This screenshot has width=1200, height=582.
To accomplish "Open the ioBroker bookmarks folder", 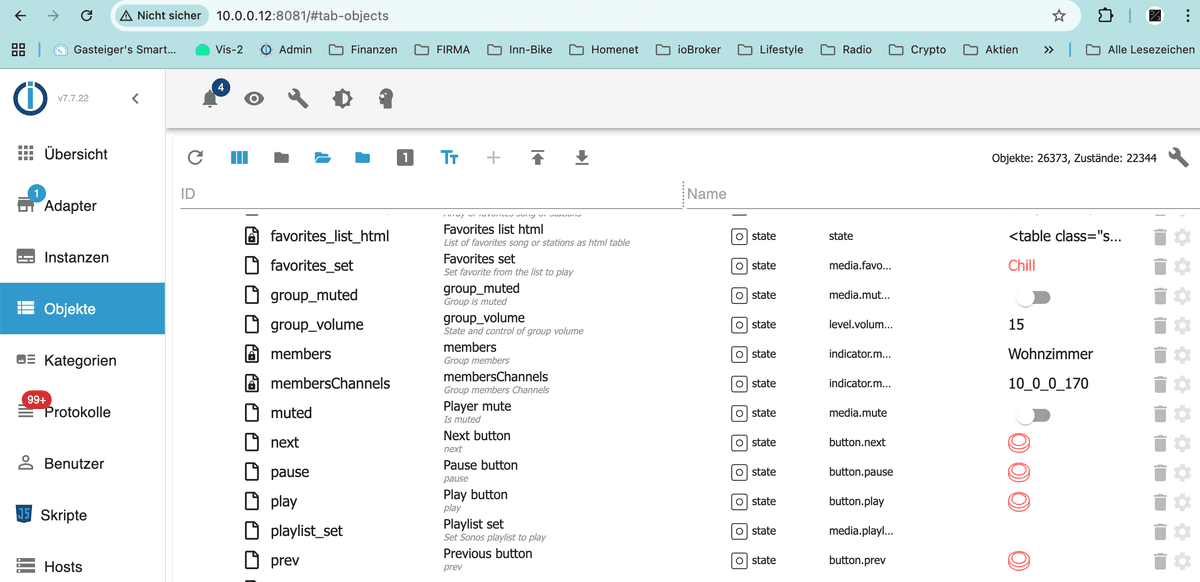I will [688, 49].
